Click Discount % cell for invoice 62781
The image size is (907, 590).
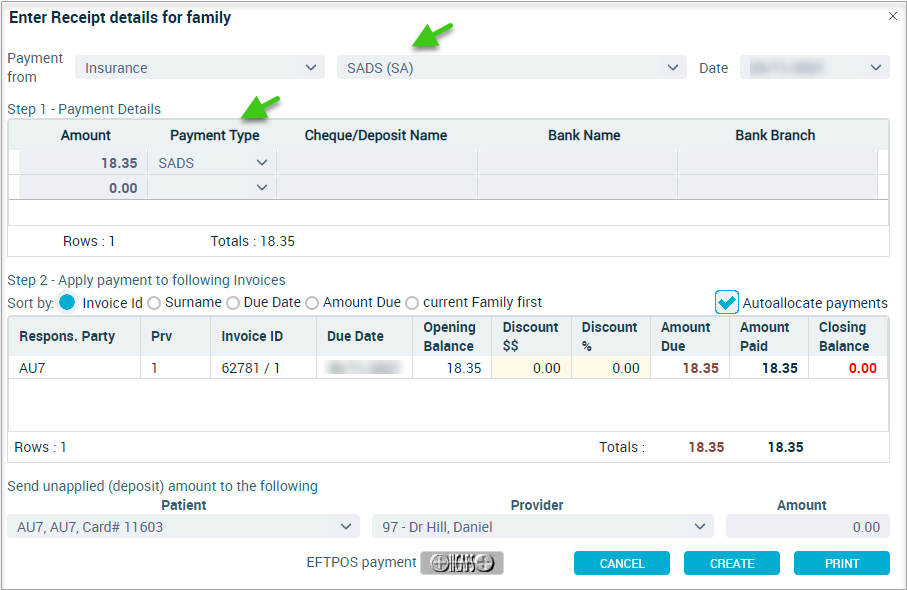(611, 368)
